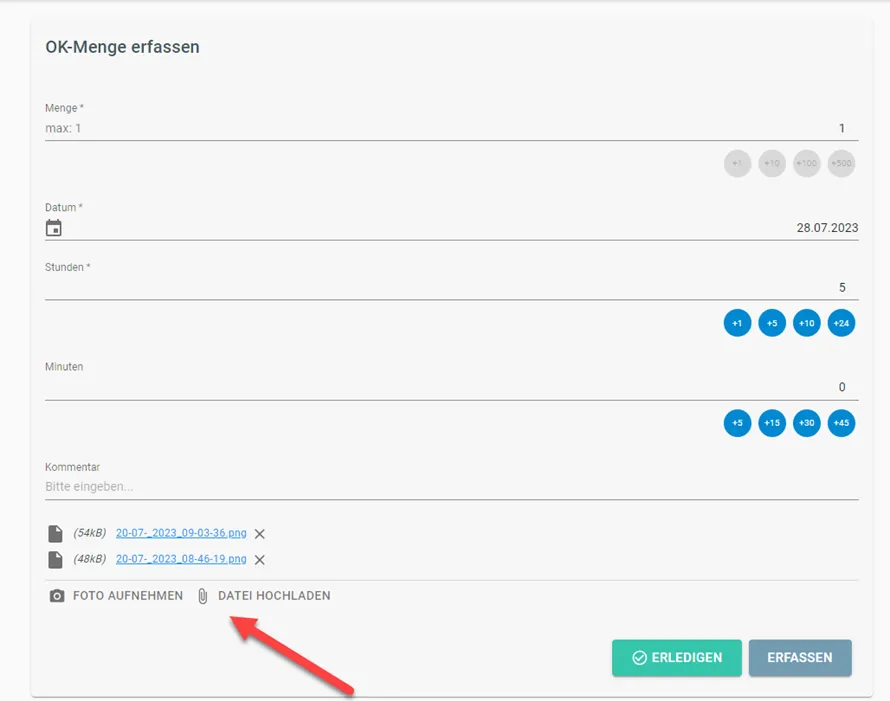
Task: Click the file icon beside 20-07-_2023_09-03-36.png
Action: point(55,534)
